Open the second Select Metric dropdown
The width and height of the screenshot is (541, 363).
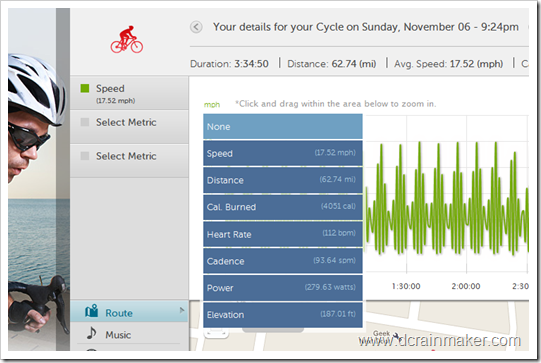[x=129, y=161]
